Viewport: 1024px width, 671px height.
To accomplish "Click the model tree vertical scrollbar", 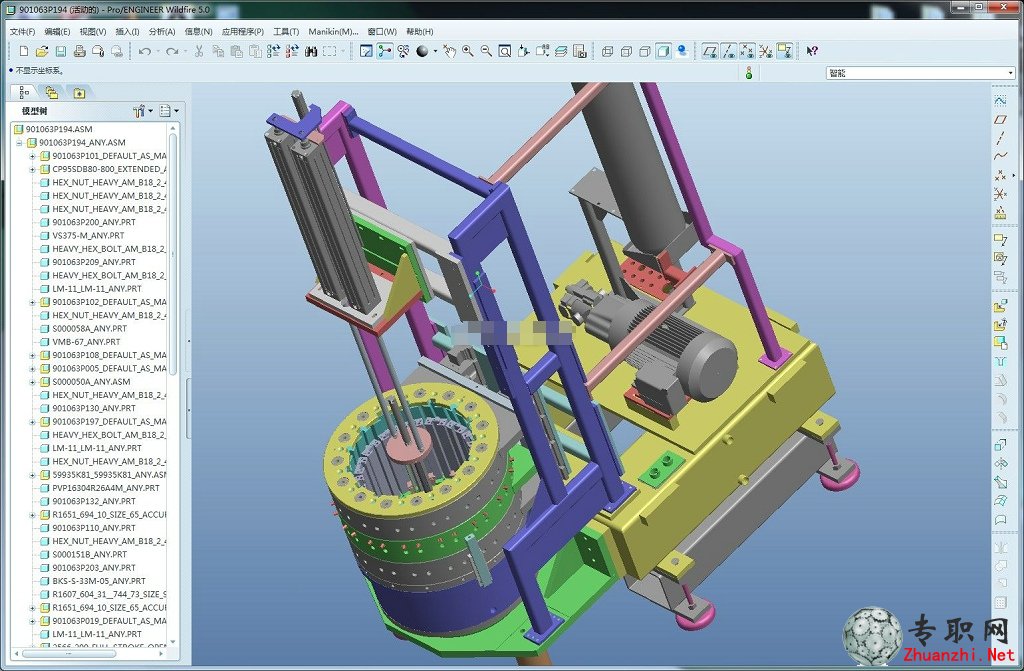I will coord(173,254).
